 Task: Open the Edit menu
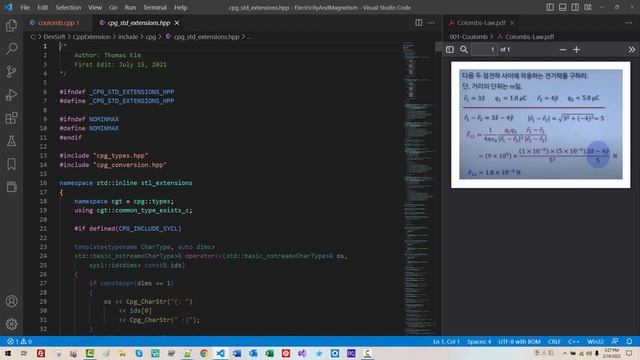[42, 7]
